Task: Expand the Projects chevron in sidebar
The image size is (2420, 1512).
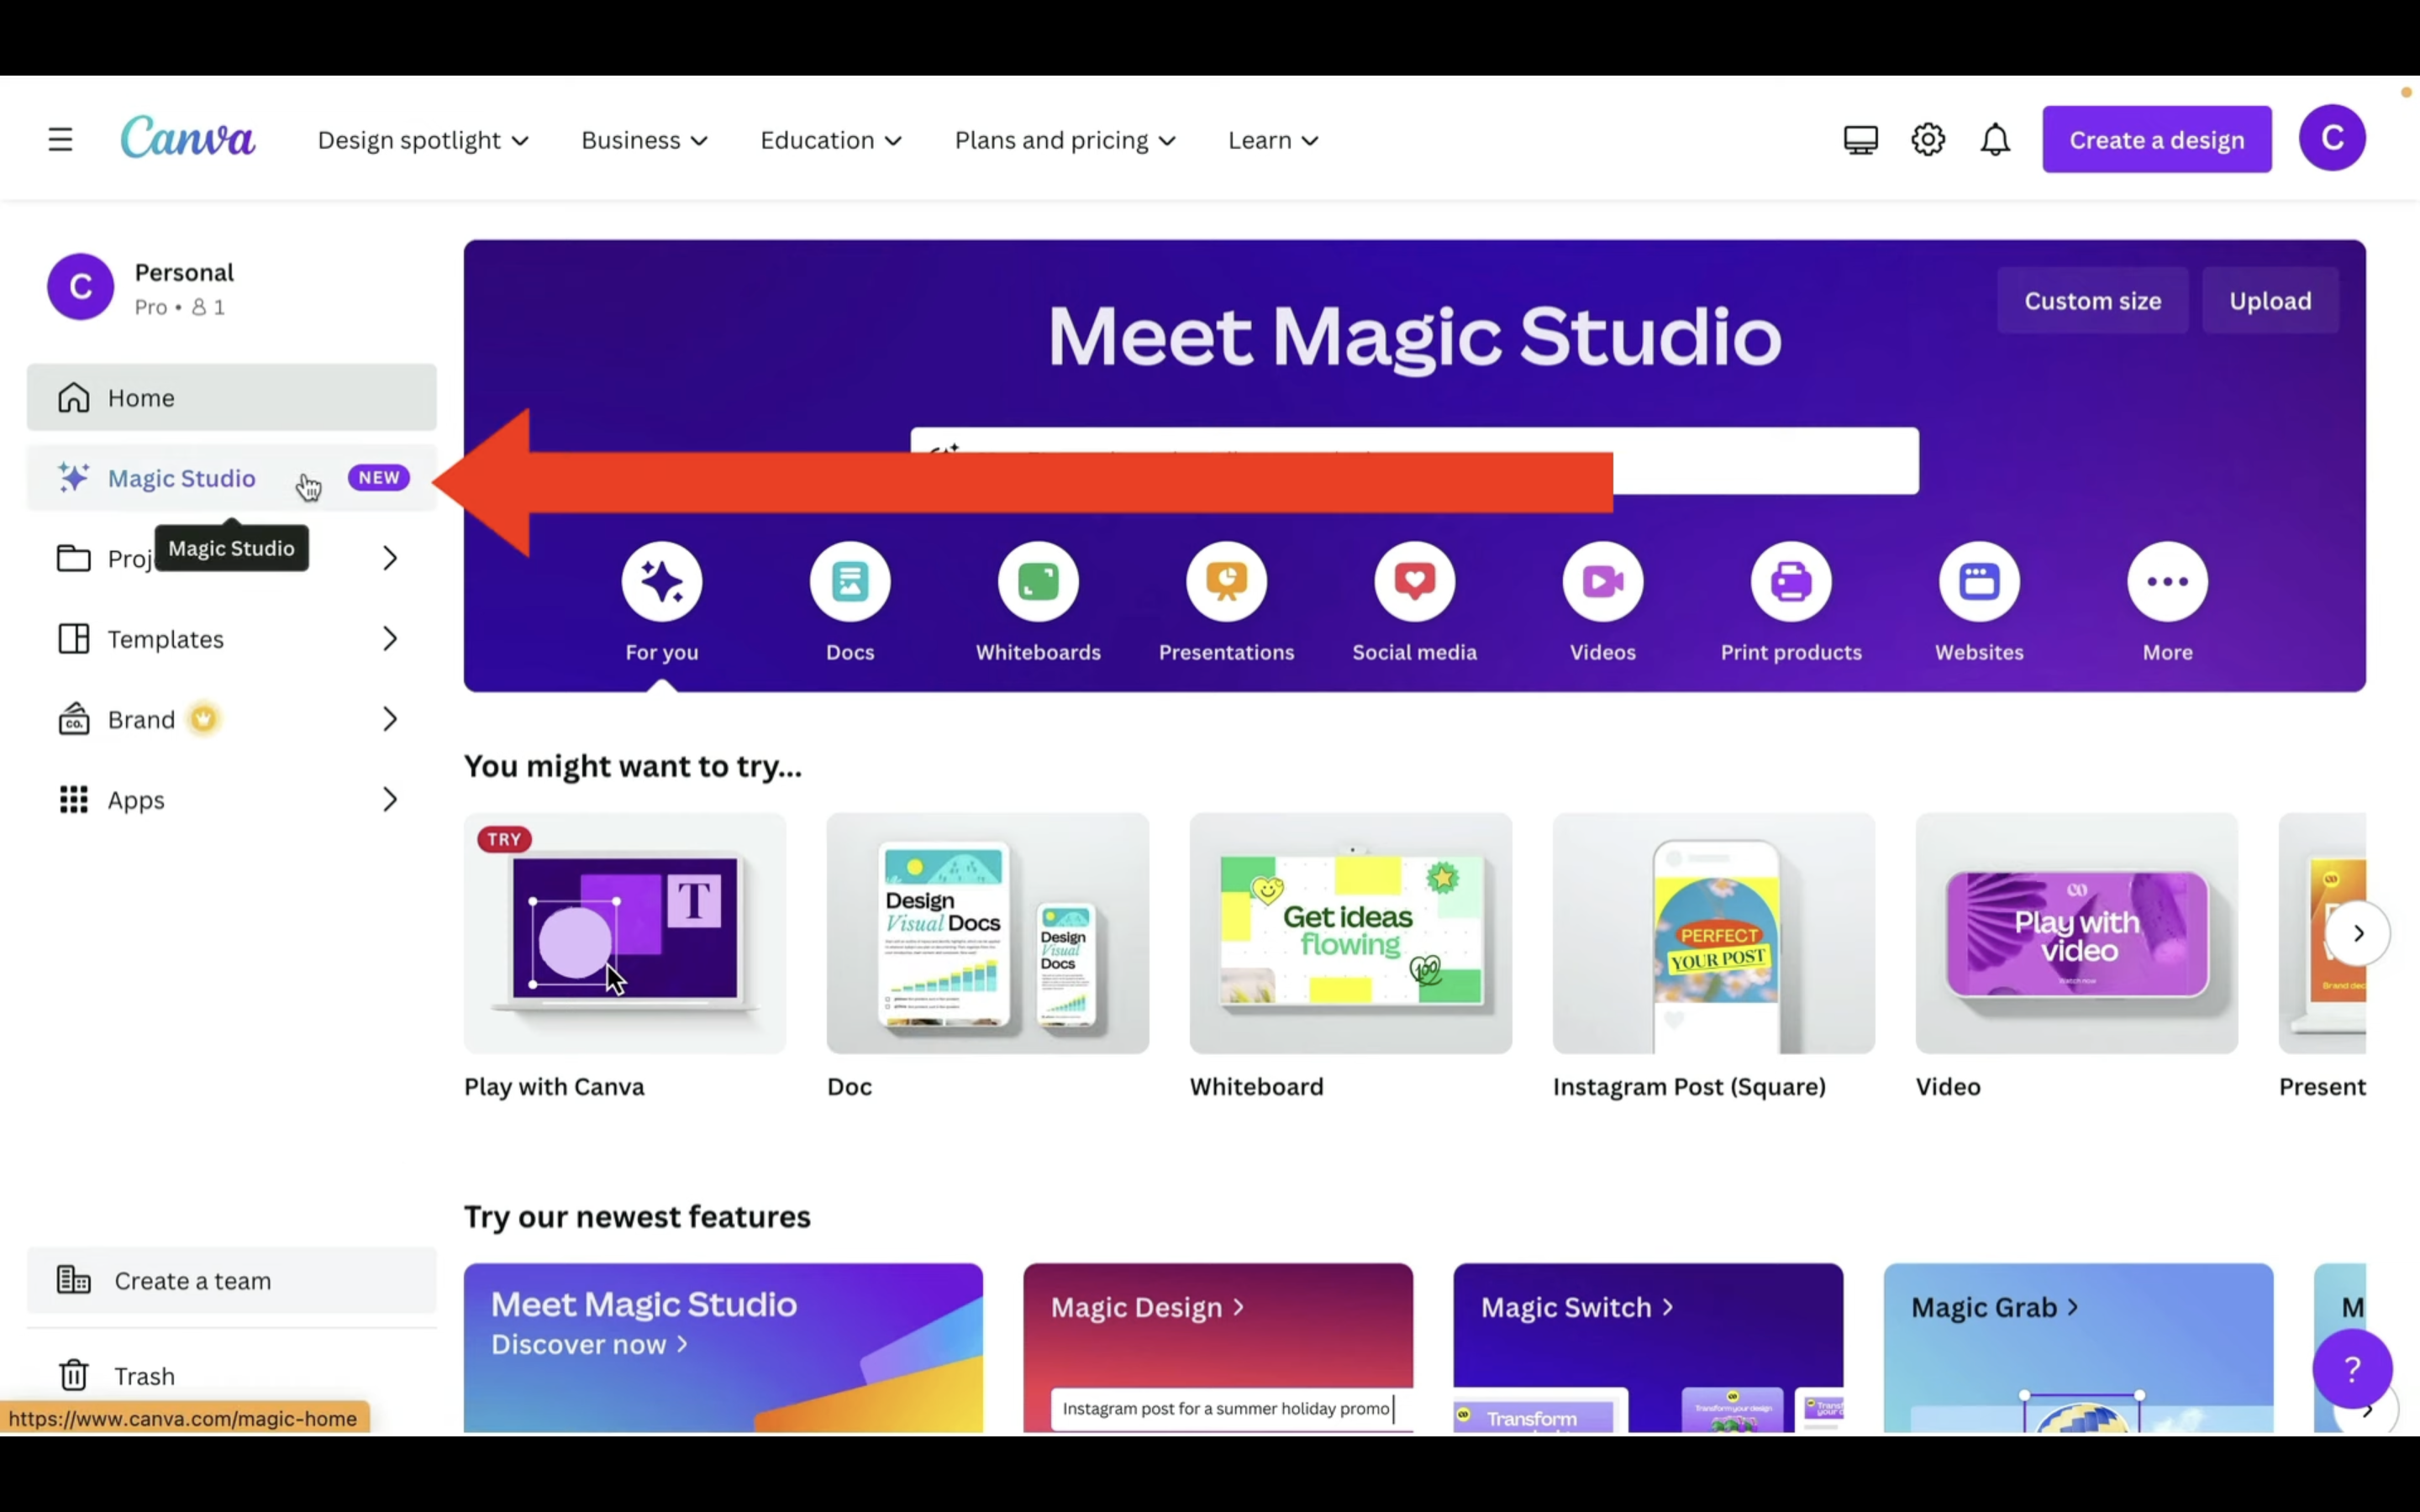Action: coord(390,558)
